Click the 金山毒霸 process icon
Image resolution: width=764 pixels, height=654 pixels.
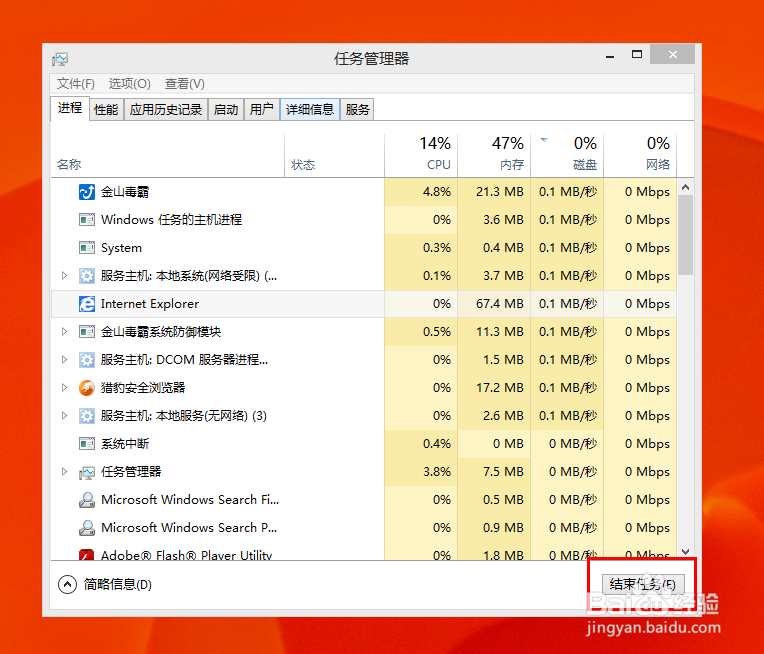87,192
